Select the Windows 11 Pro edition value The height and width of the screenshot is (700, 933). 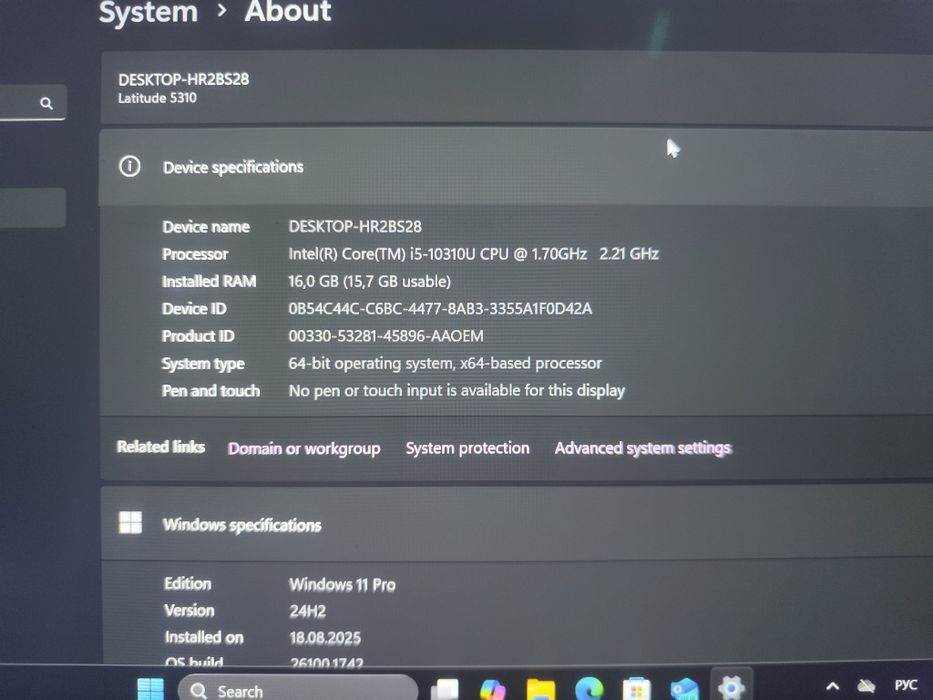(342, 585)
